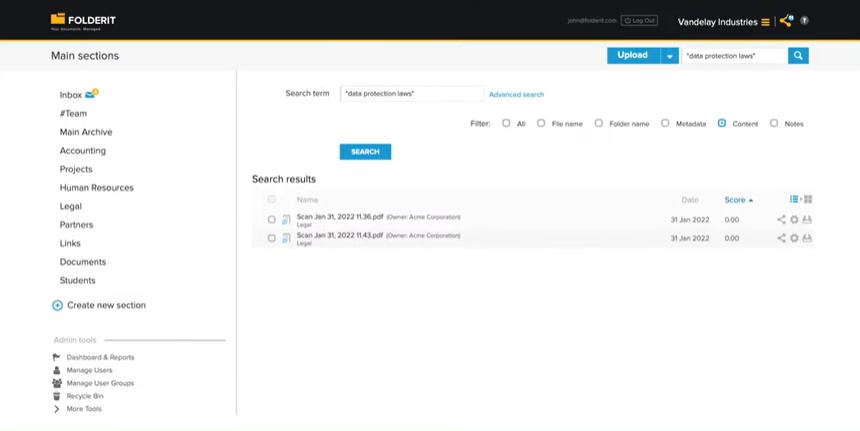This screenshot has width=860, height=431.
Task: Select the Metadata filter option
Action: (x=665, y=124)
